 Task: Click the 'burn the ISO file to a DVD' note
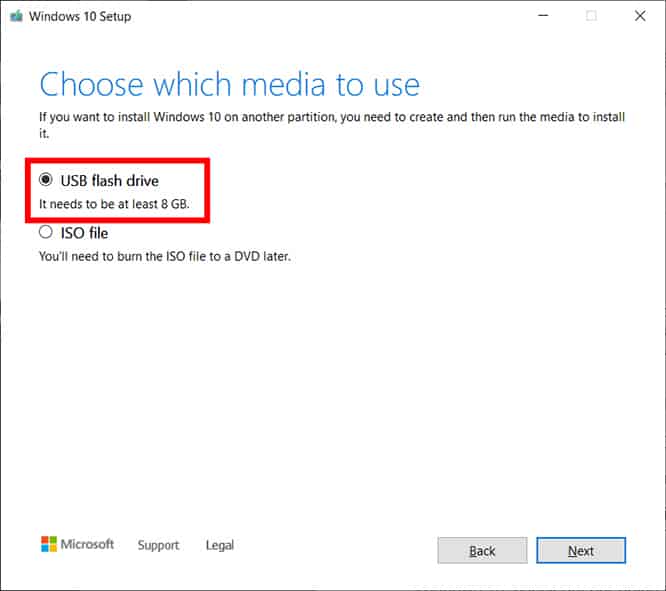(164, 256)
